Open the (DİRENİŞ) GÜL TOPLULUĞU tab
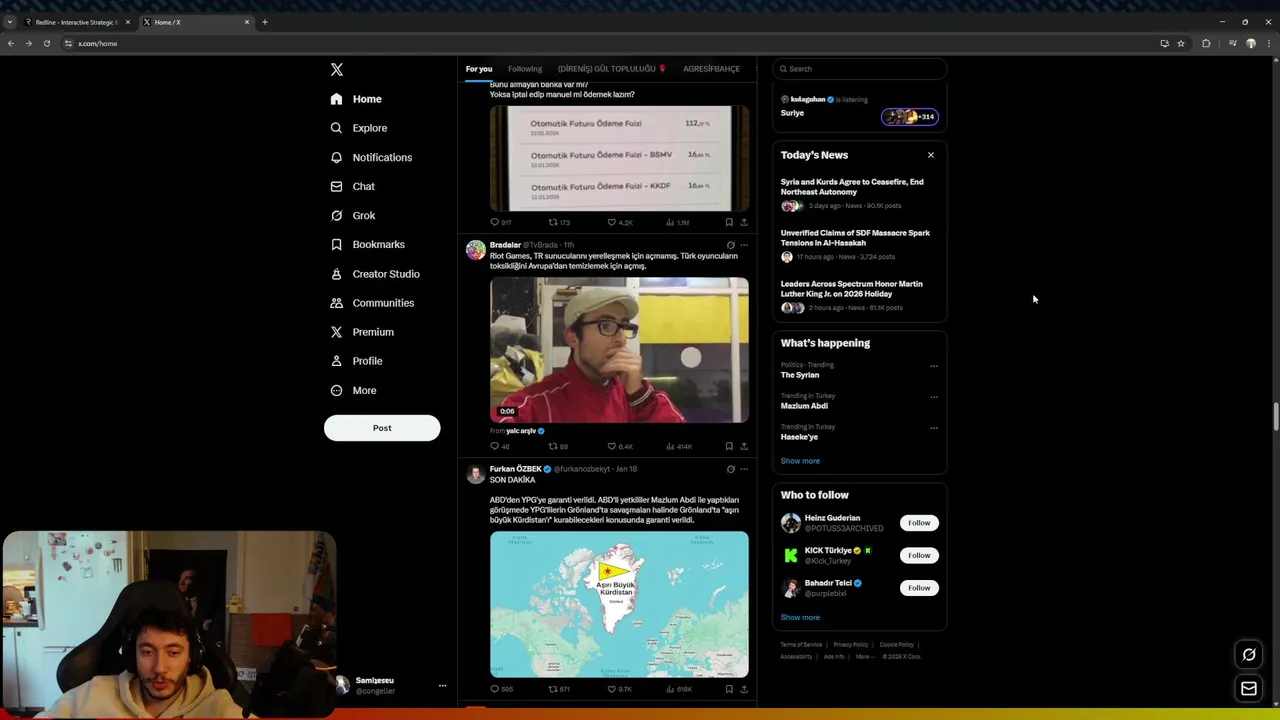 point(612,69)
